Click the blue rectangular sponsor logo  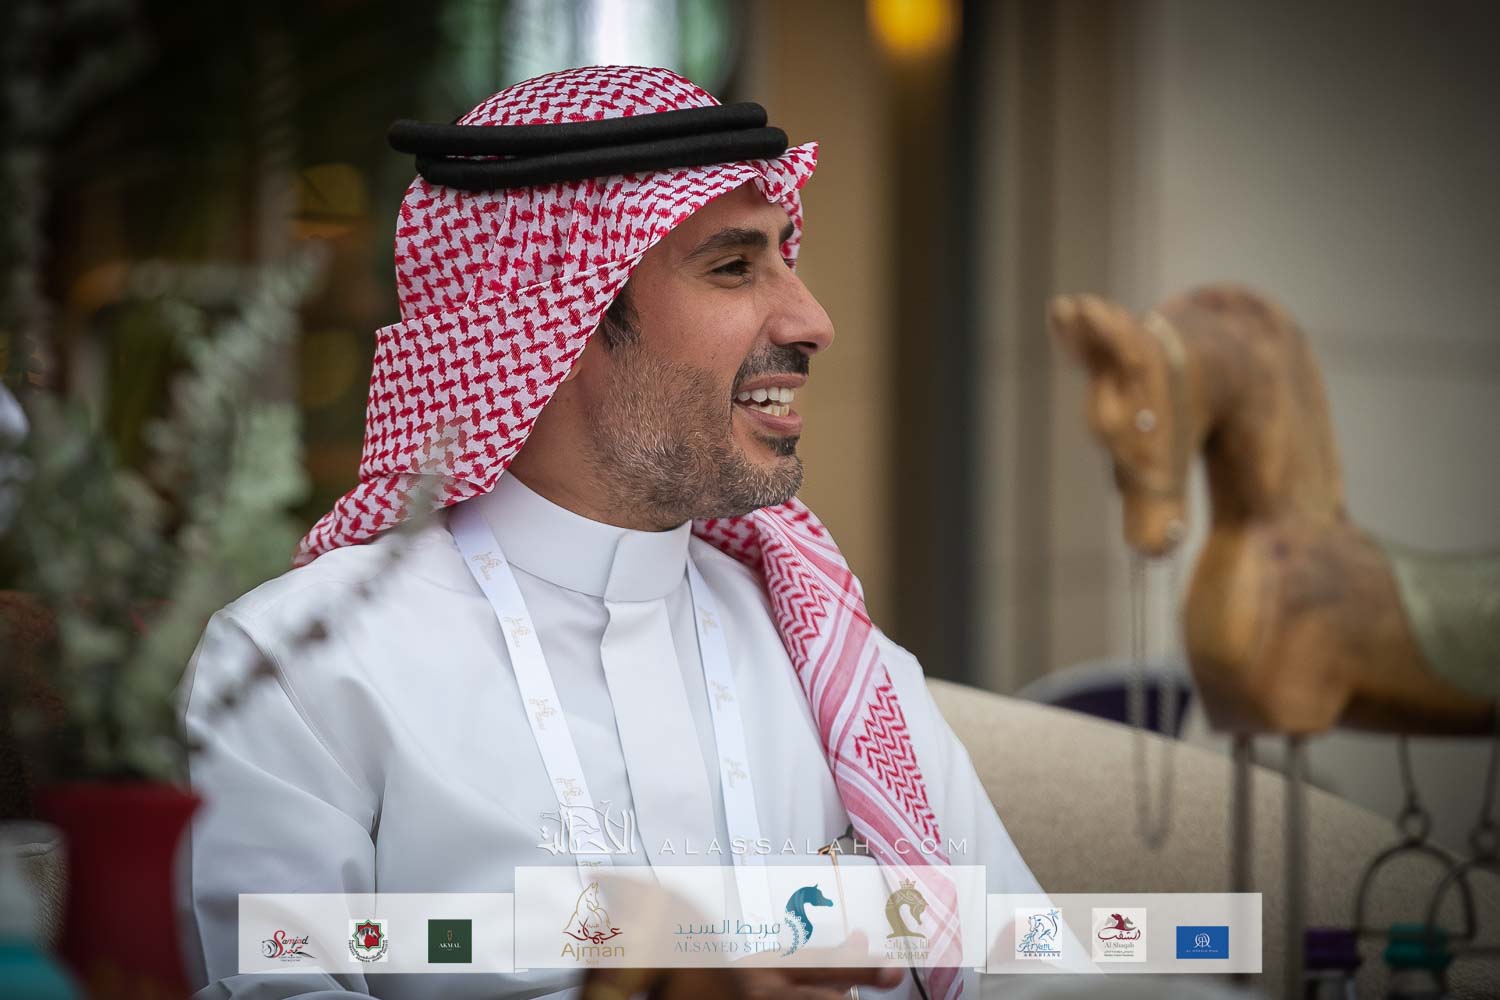(x=1202, y=940)
